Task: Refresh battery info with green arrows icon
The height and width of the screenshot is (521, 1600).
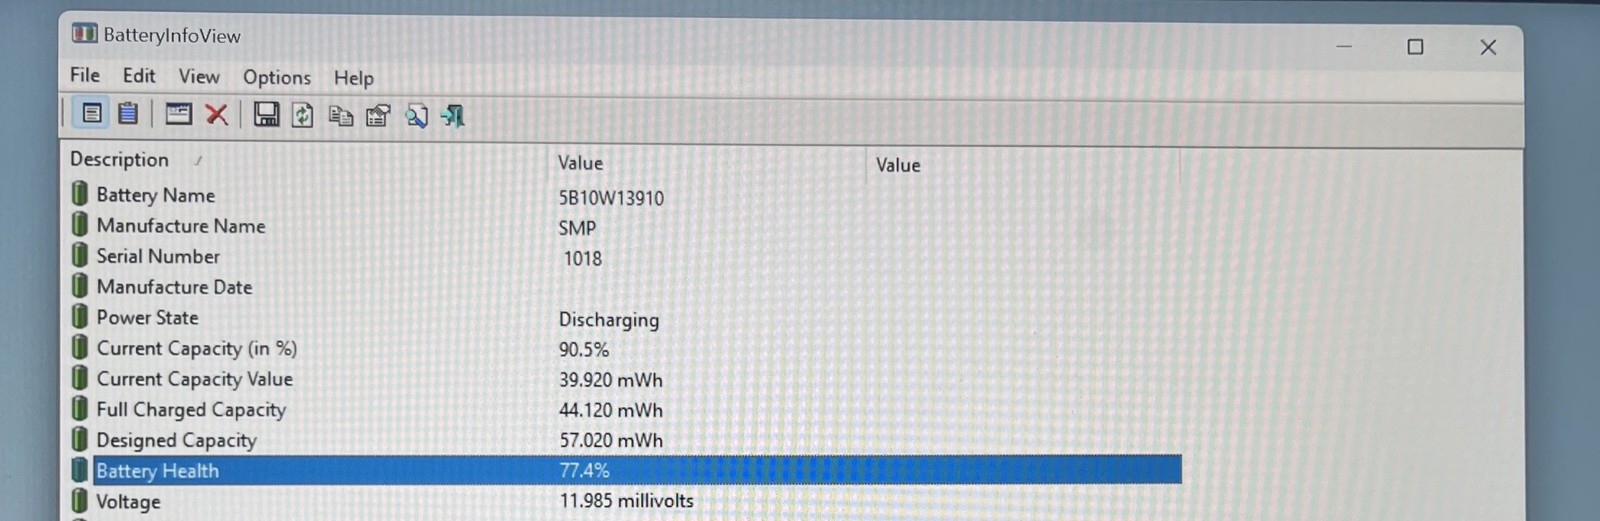Action: (x=302, y=116)
